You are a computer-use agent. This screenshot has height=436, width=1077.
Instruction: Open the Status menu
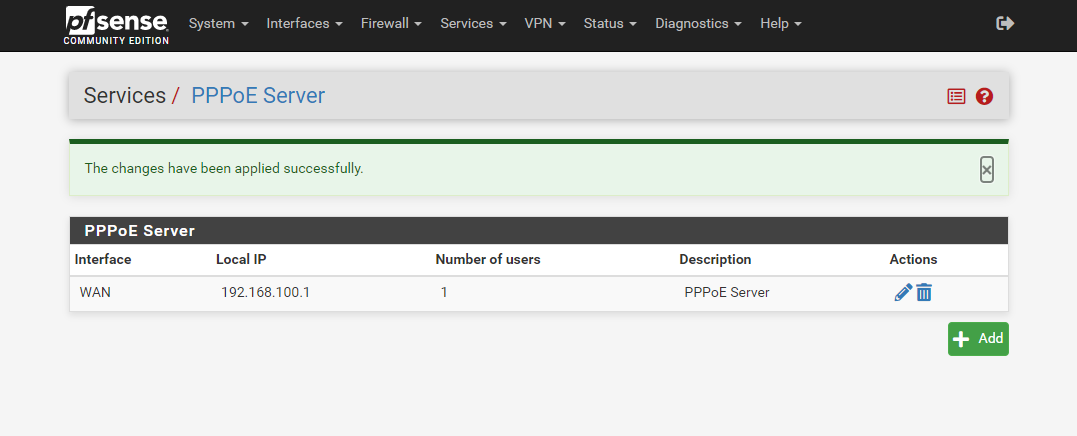coord(610,23)
